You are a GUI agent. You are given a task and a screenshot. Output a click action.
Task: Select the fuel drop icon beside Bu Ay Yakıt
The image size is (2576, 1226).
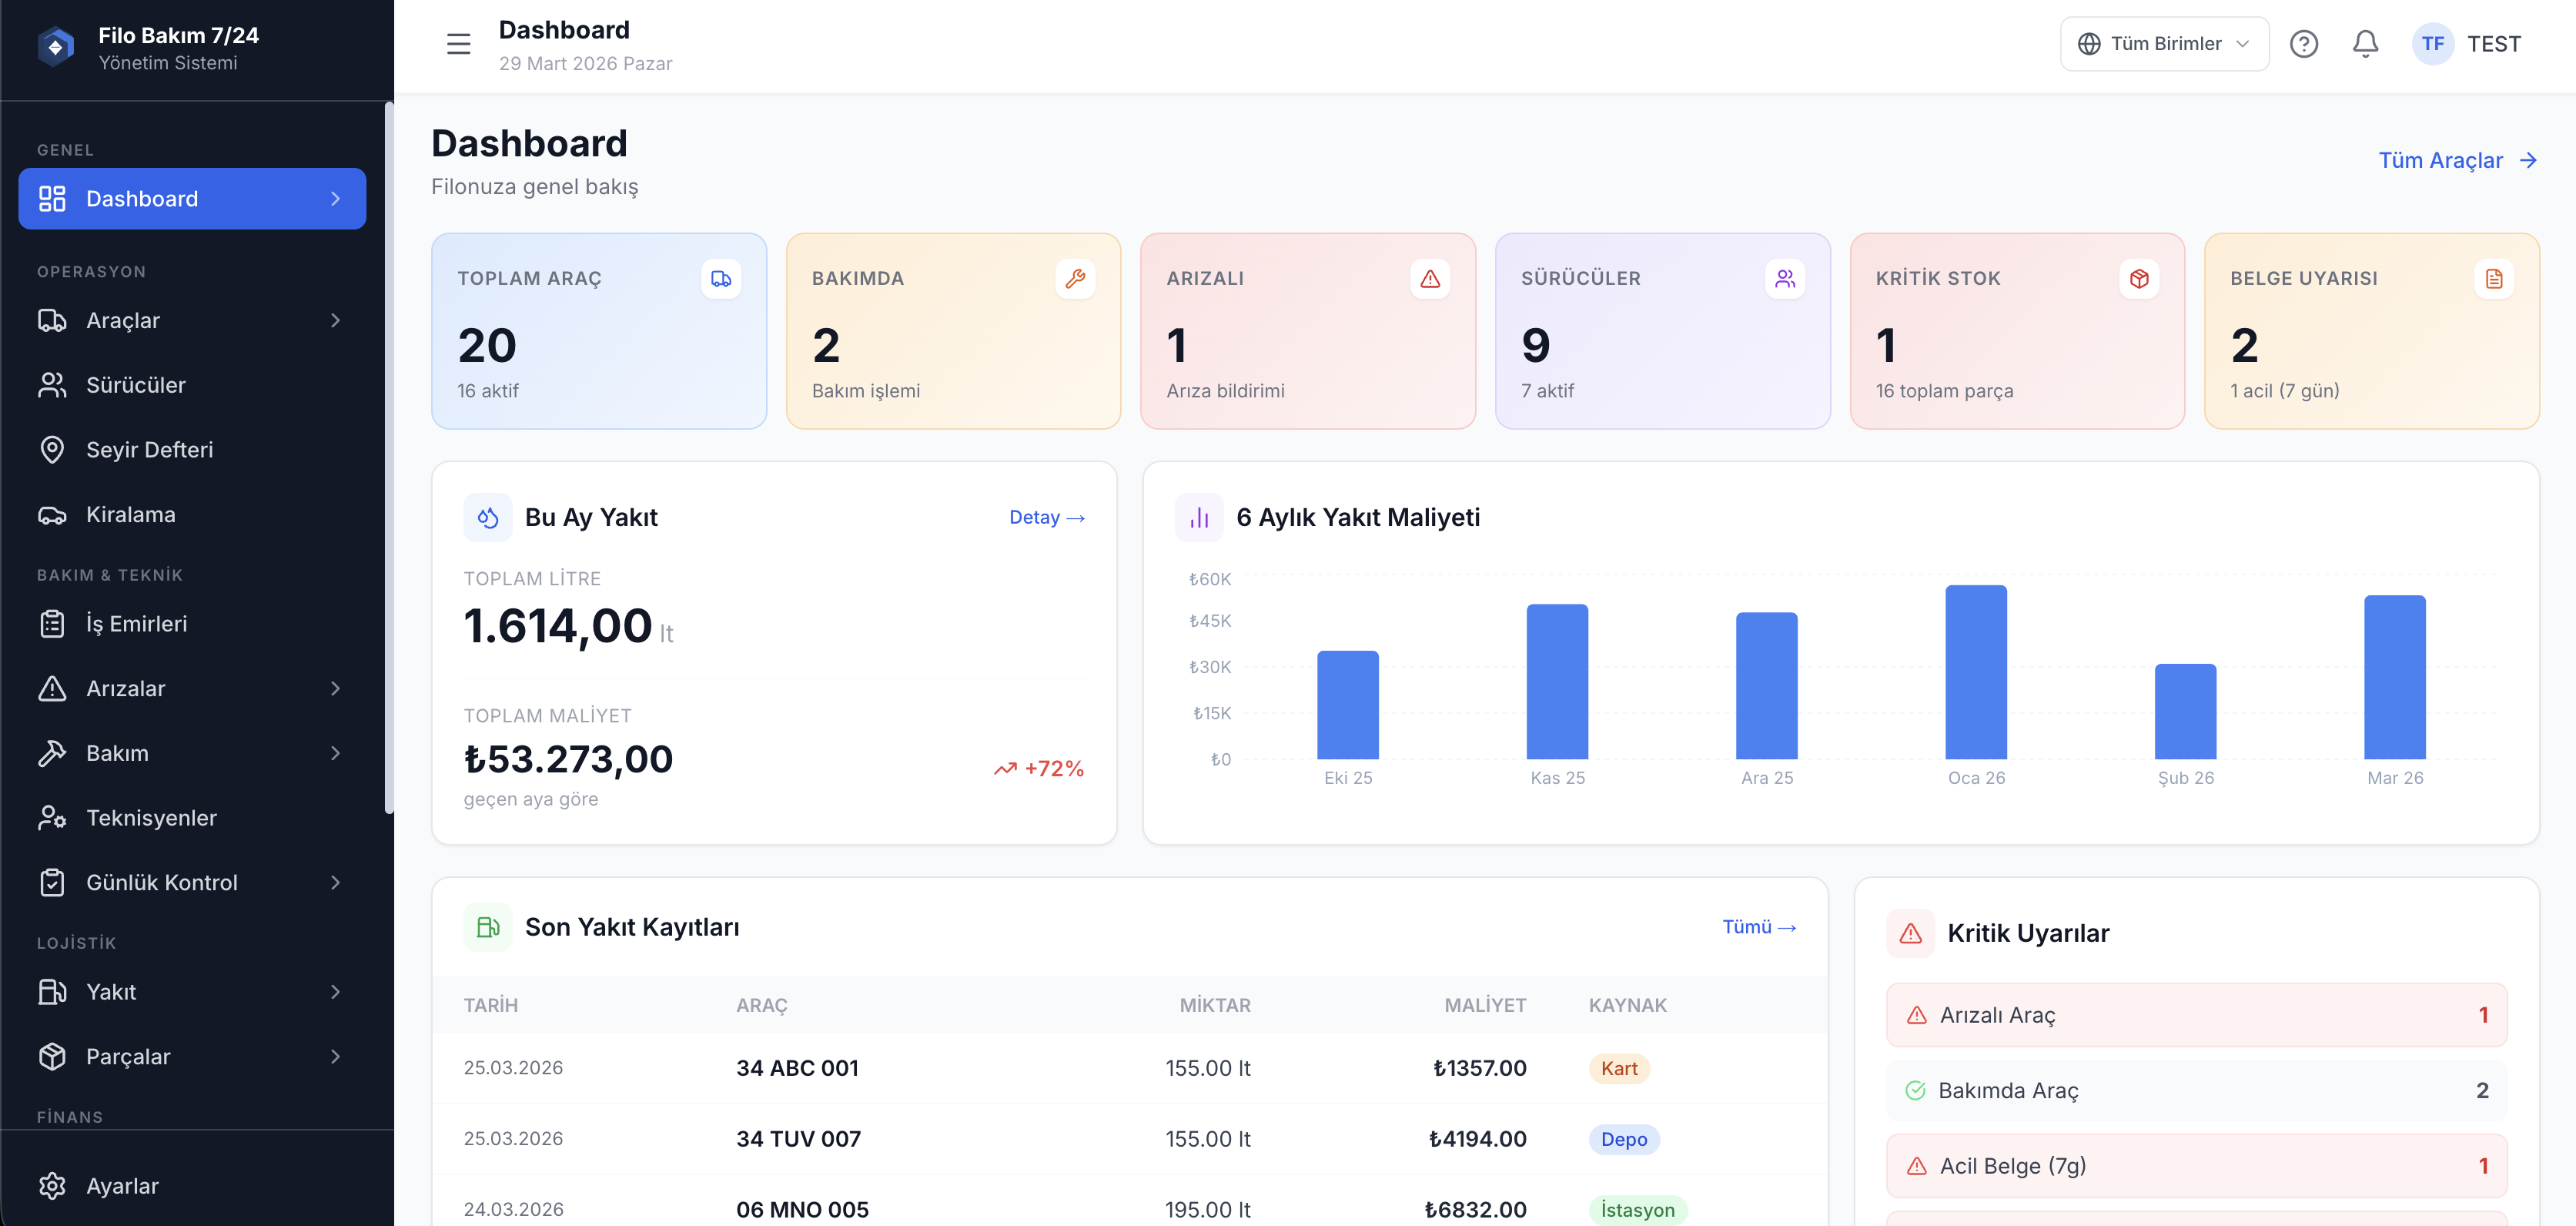(x=489, y=517)
